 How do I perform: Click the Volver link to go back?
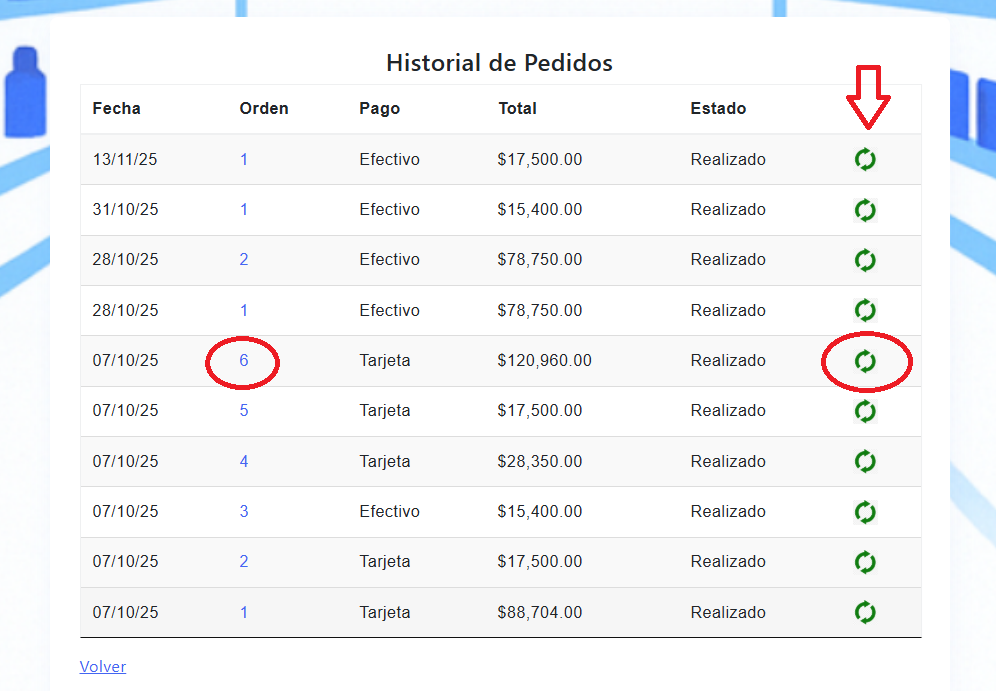pyautogui.click(x=103, y=667)
